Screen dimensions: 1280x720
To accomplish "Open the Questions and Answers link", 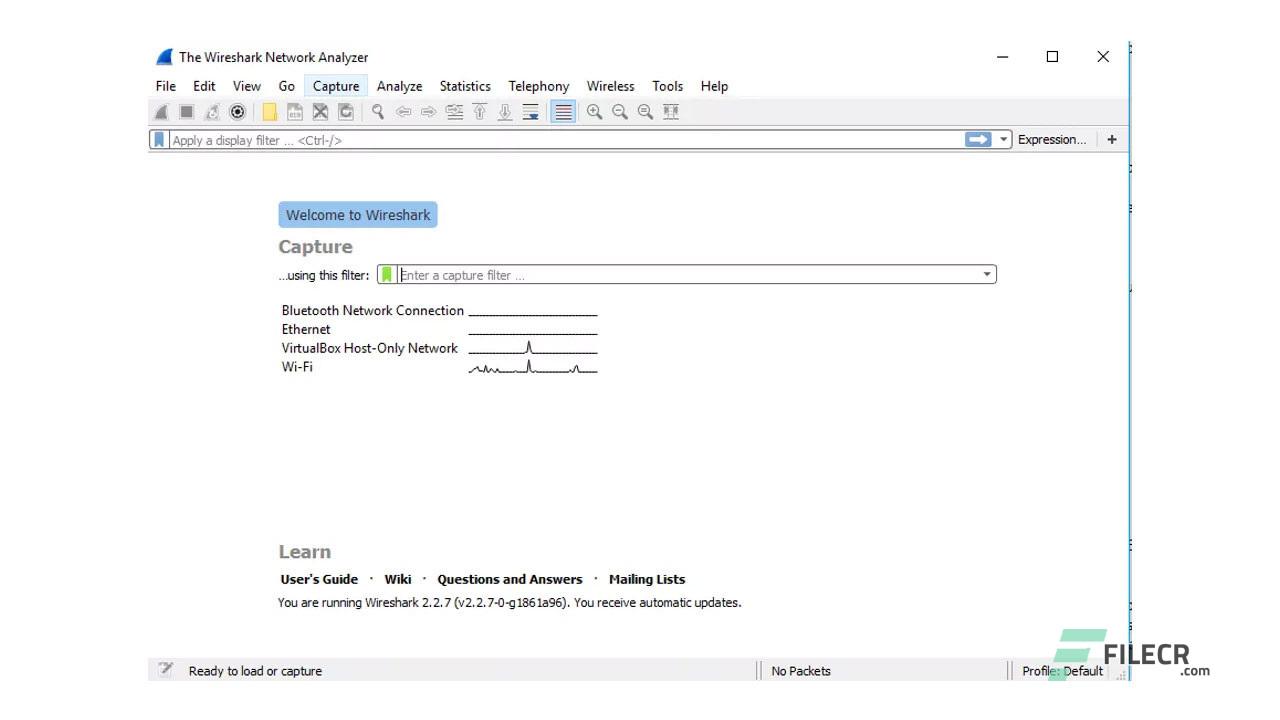I will tap(510, 579).
